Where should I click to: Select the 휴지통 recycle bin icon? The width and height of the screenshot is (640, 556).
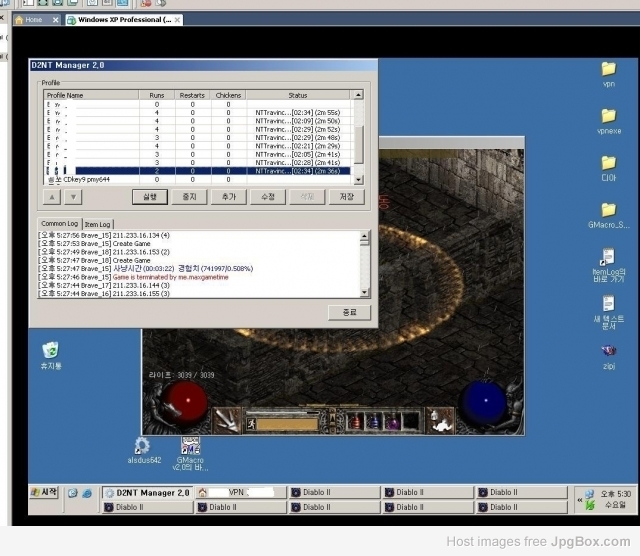coord(51,356)
